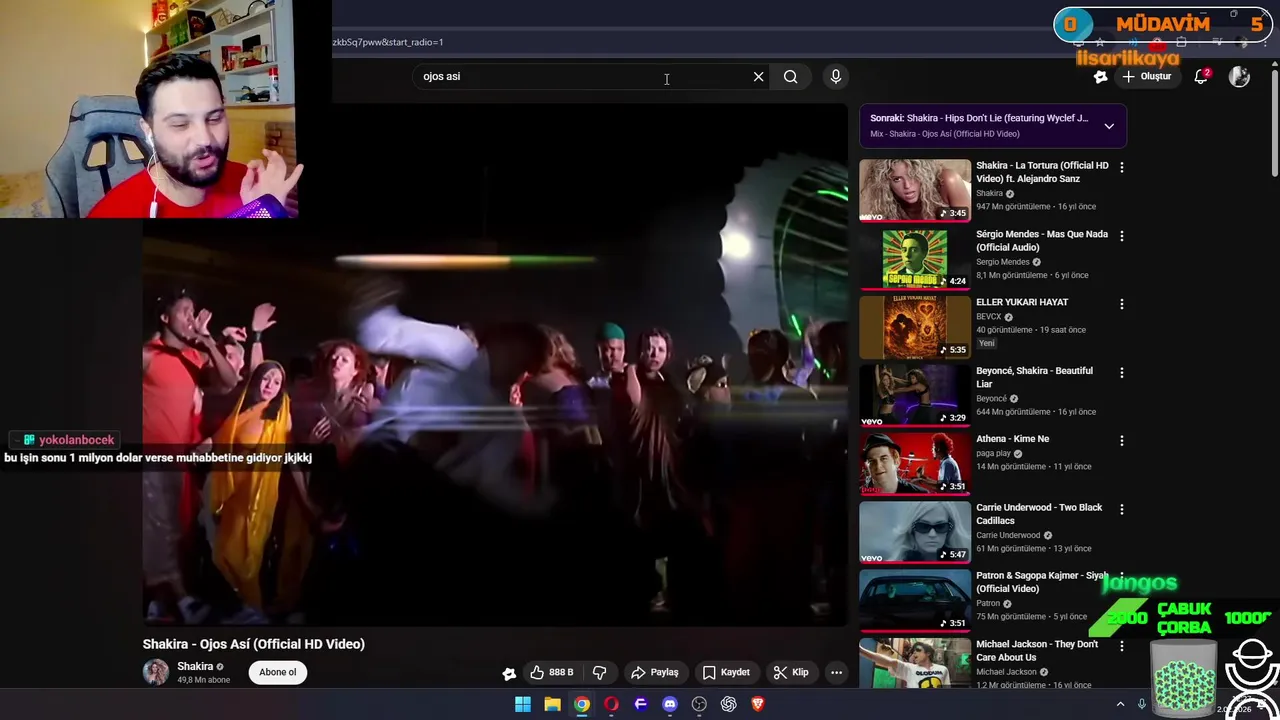Open options menu for ELLER YUKARI HAYAT video
The image size is (1280, 720).
click(x=1121, y=304)
